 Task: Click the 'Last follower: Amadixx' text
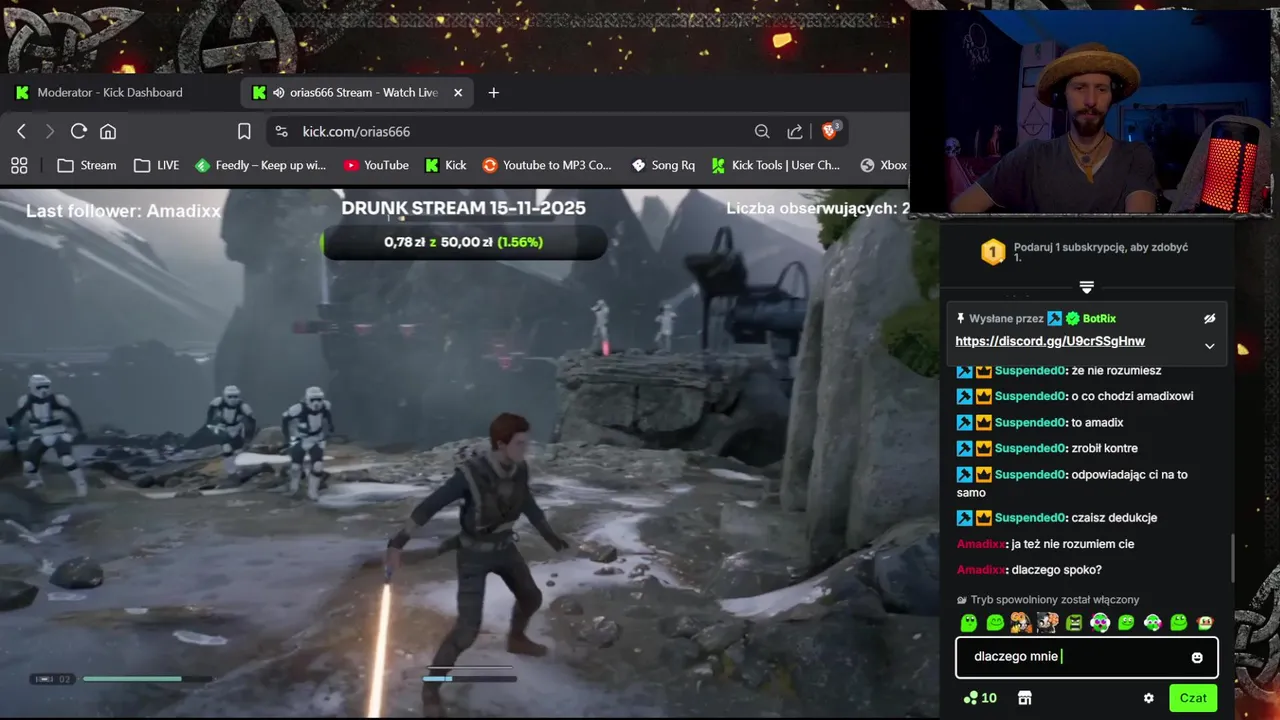123,211
